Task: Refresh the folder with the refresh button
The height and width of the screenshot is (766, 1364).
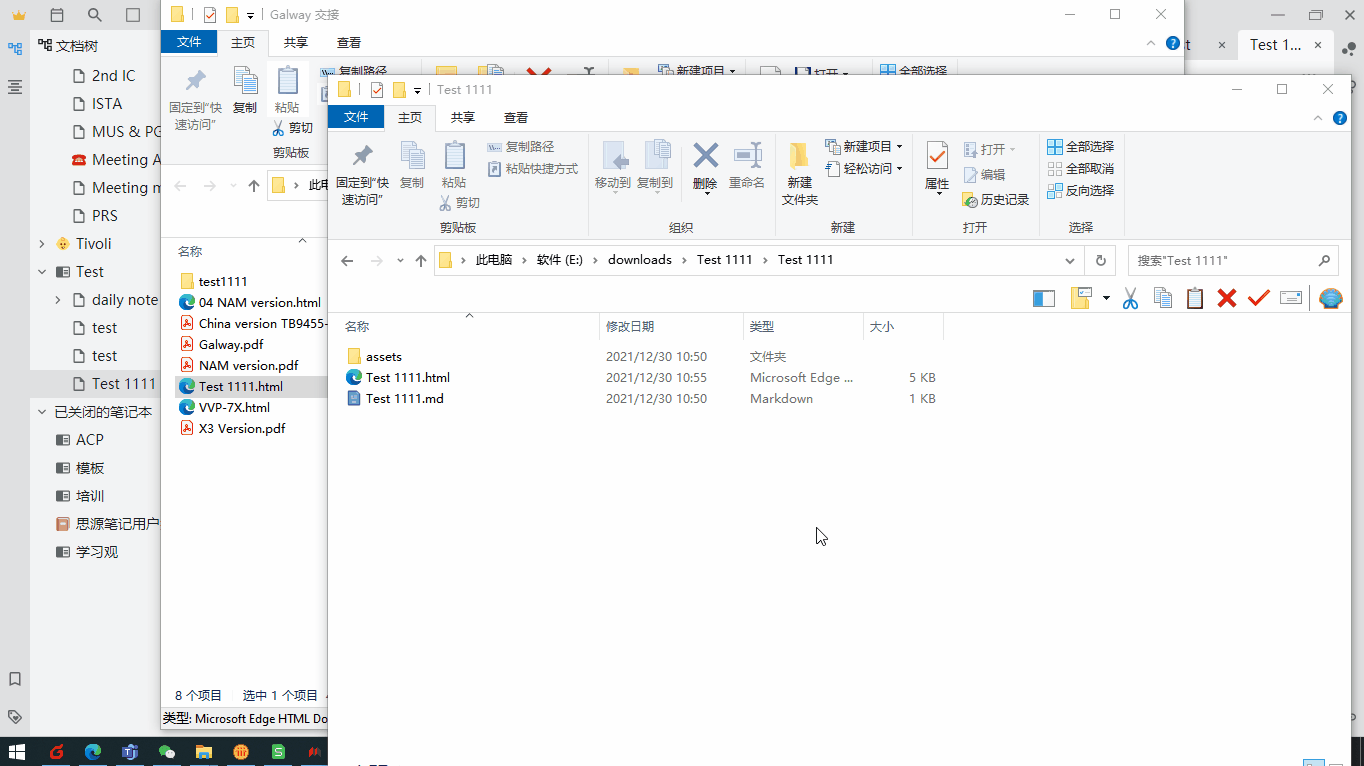Action: [x=1099, y=260]
